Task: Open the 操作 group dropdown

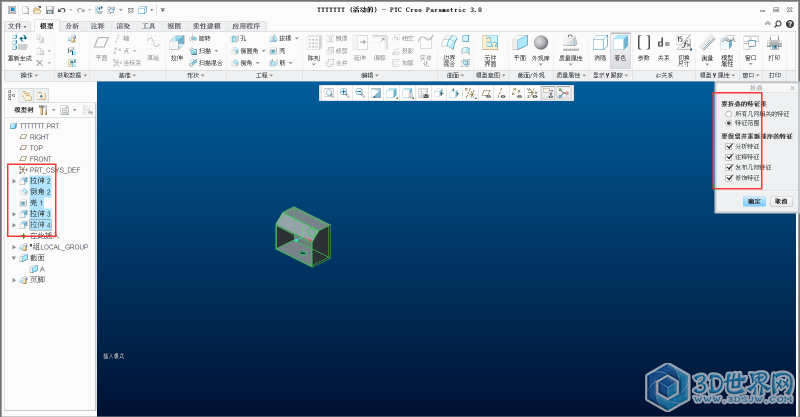Action: click(29, 75)
